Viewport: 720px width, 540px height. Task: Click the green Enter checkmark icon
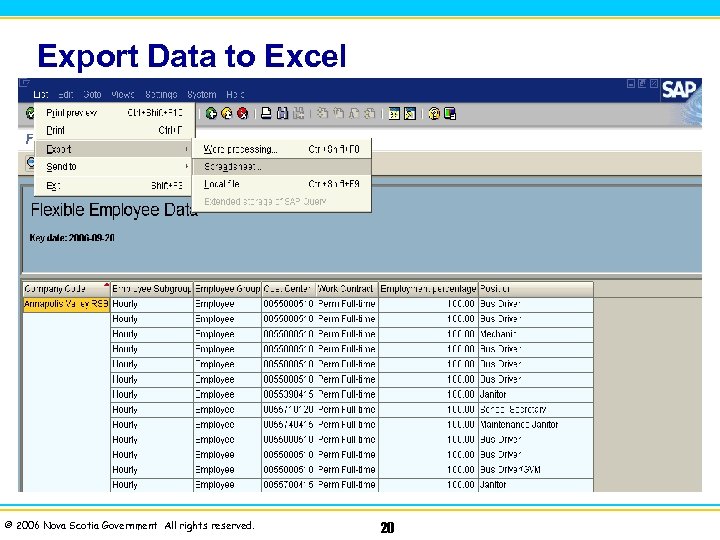pos(29,112)
